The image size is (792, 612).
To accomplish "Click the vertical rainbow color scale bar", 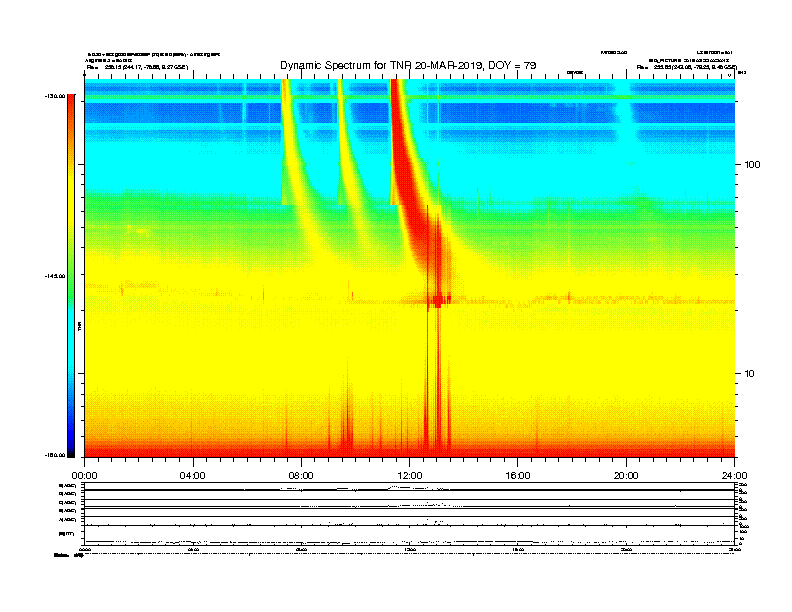I will pos(71,276).
